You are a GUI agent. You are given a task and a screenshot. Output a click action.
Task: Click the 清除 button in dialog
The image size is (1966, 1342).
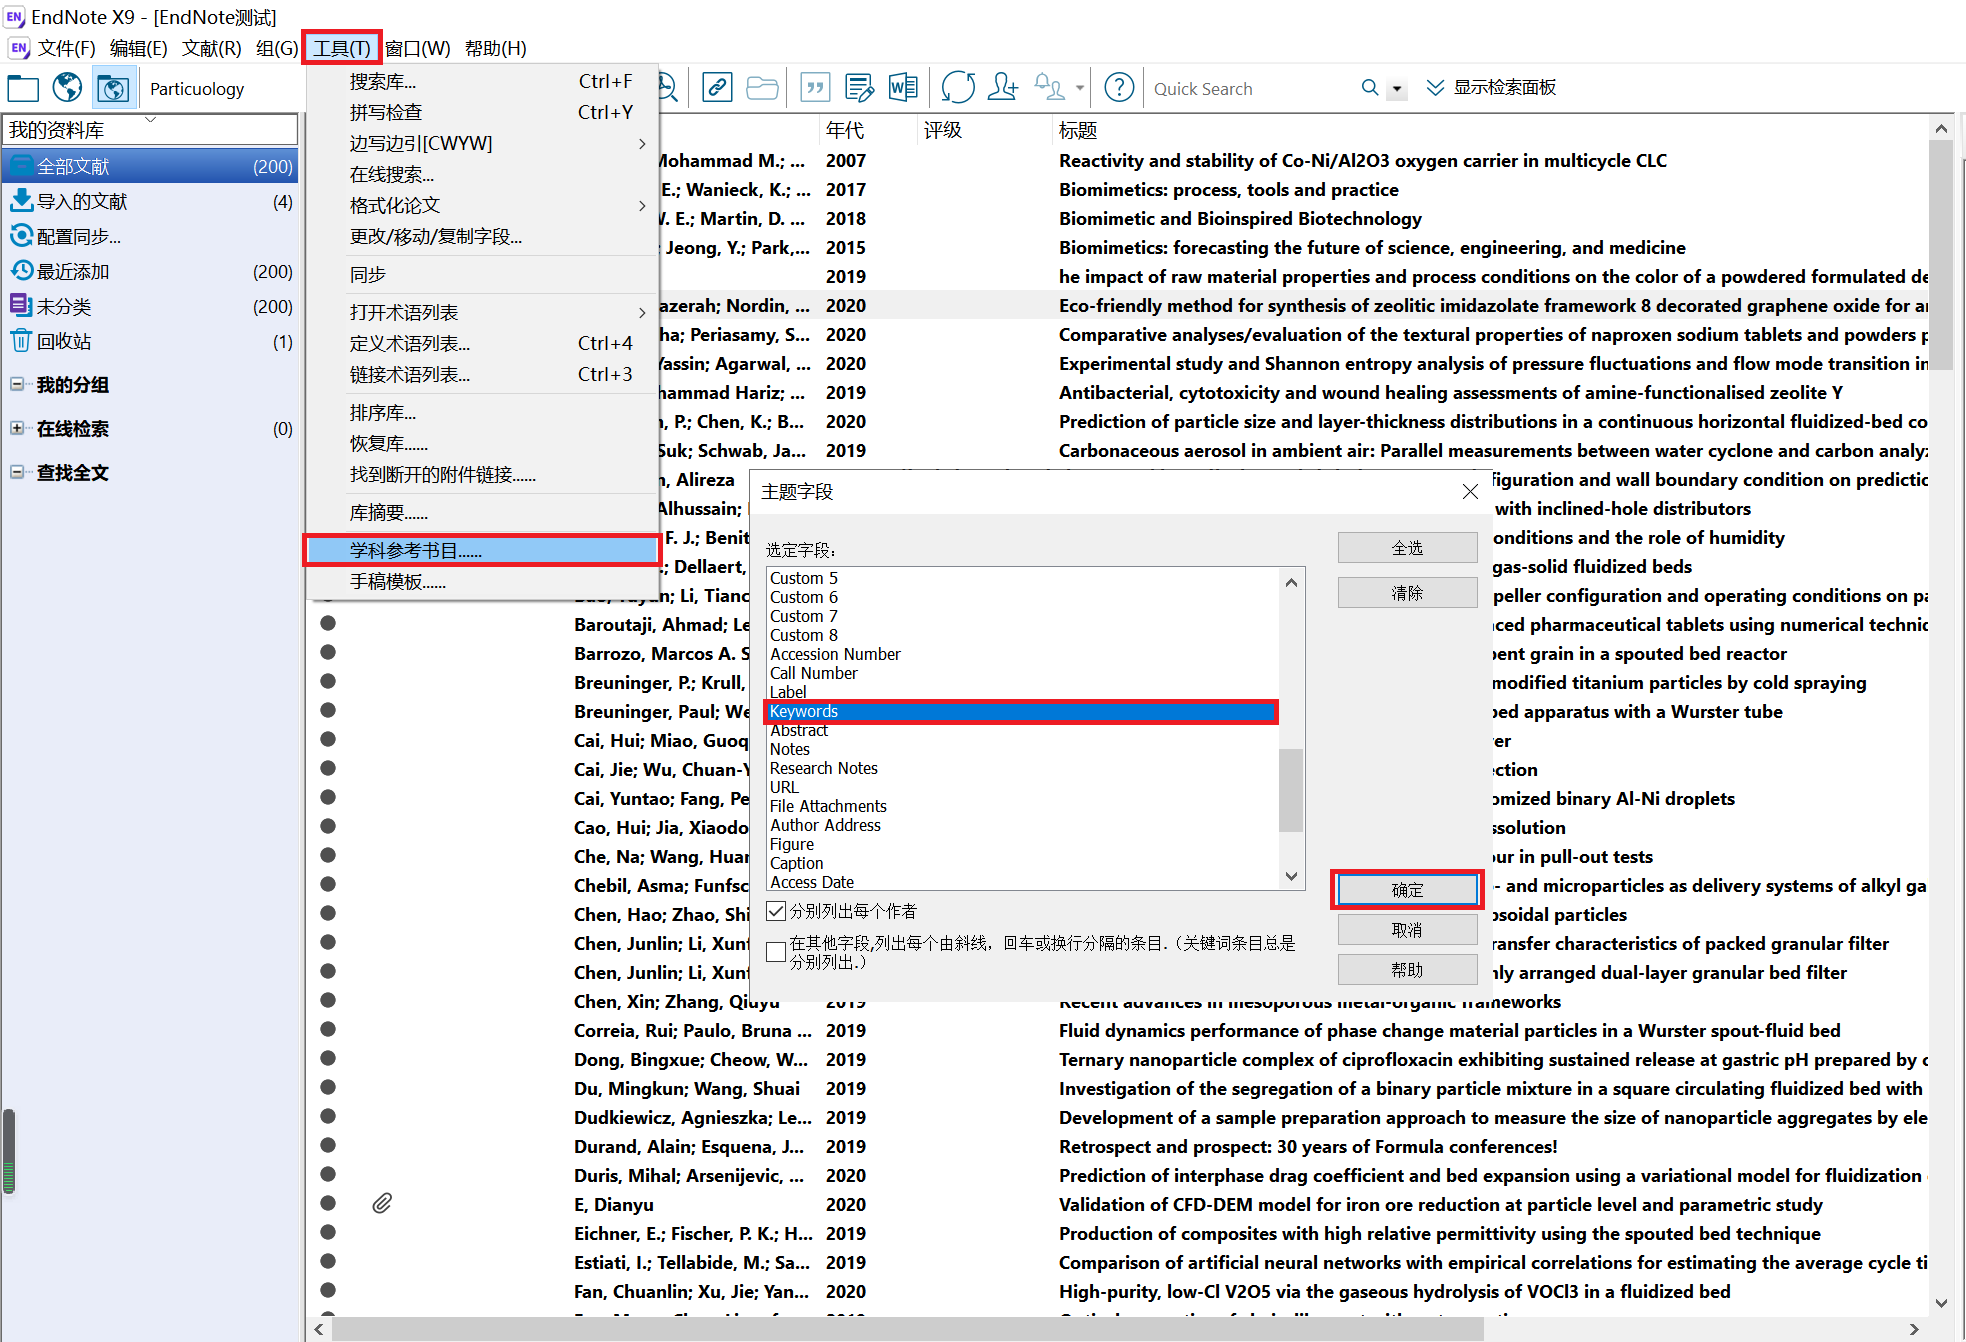(1407, 593)
